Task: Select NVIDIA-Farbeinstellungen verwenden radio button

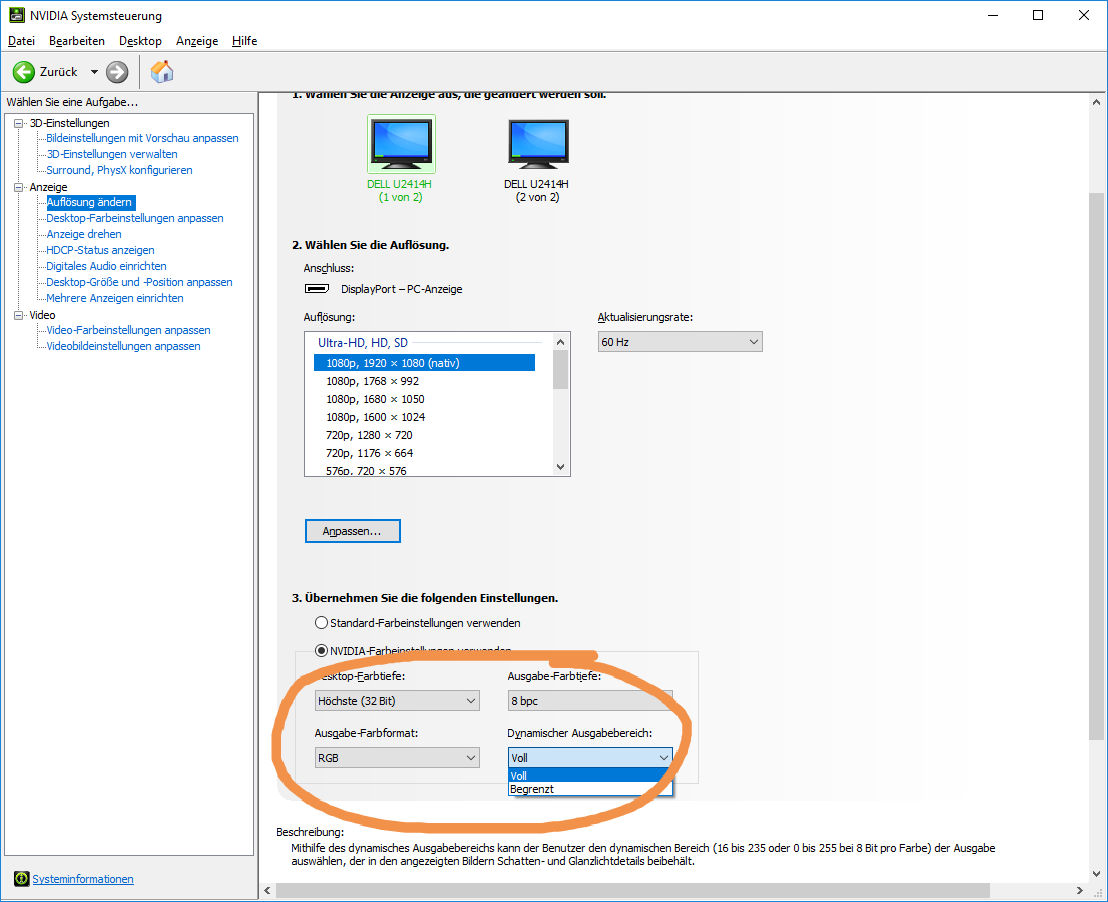Action: pos(322,650)
